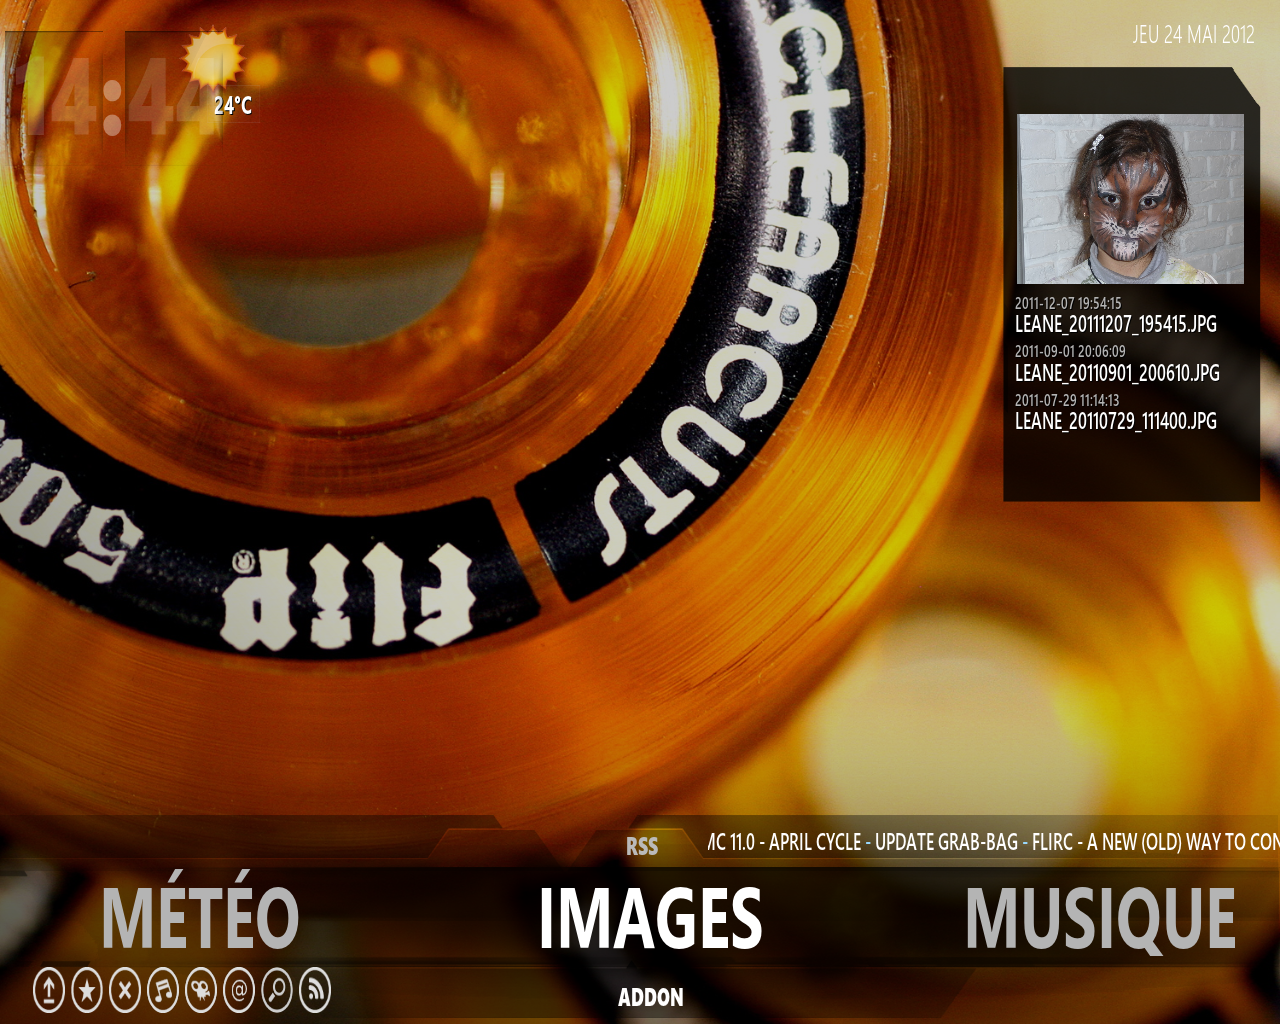1280x1024 pixels.
Task: Click the timestamp 2011-09-01 20:06:09
Action: click(x=1070, y=351)
